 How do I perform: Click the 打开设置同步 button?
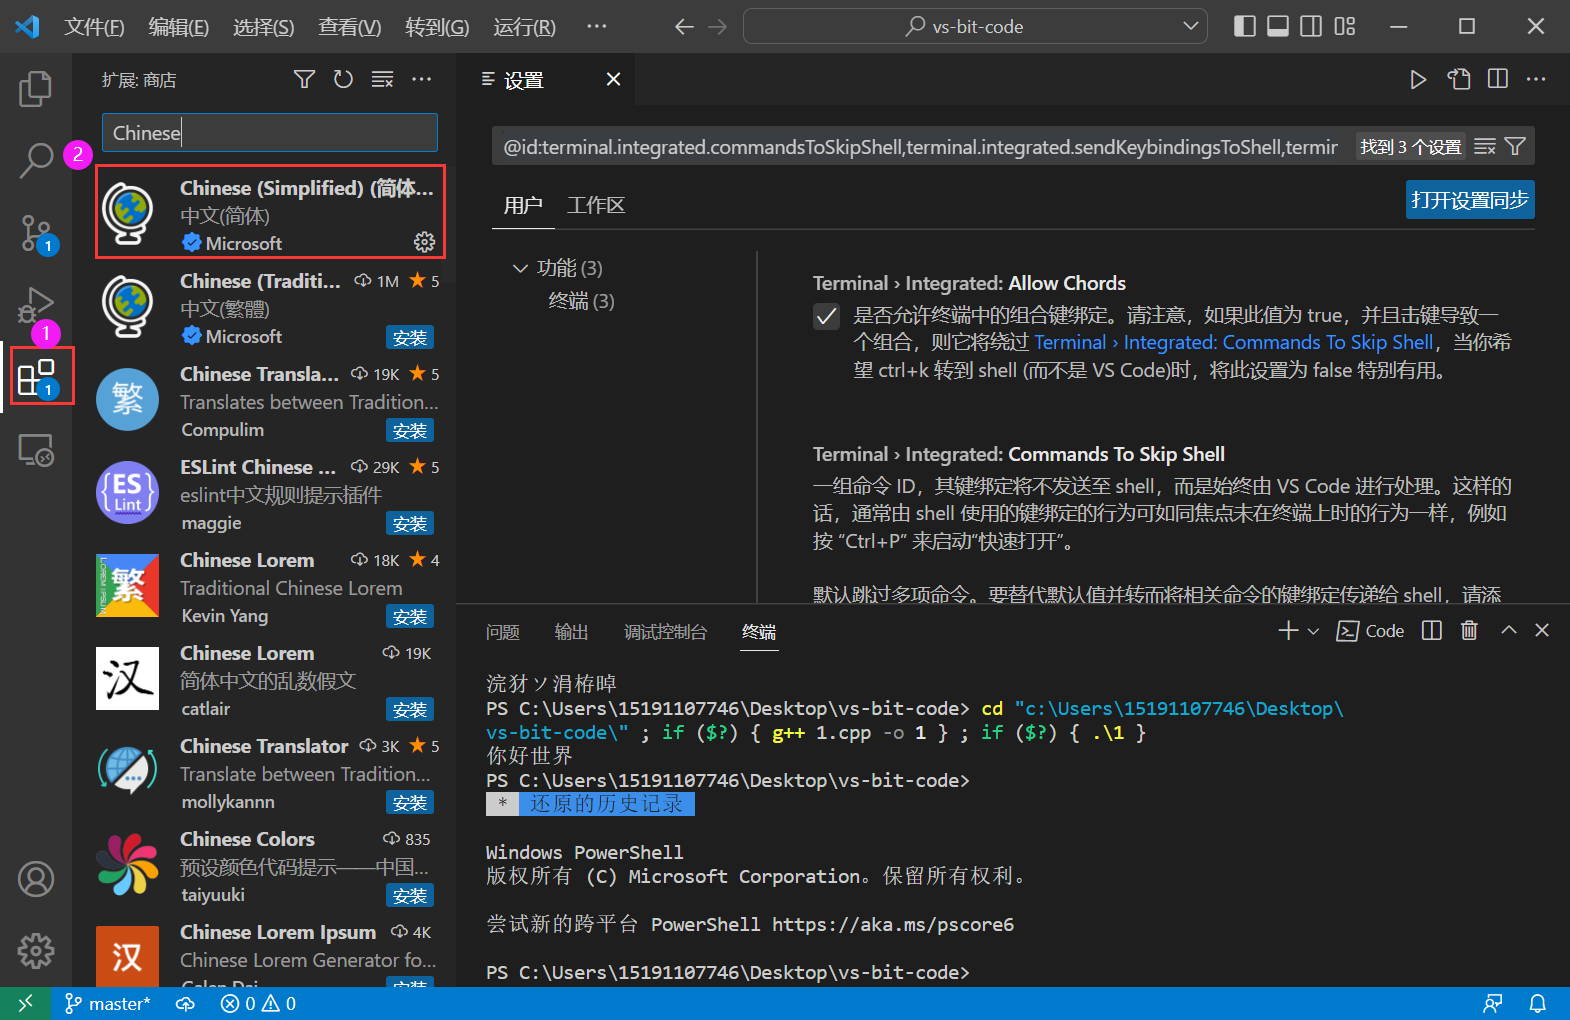click(1470, 200)
